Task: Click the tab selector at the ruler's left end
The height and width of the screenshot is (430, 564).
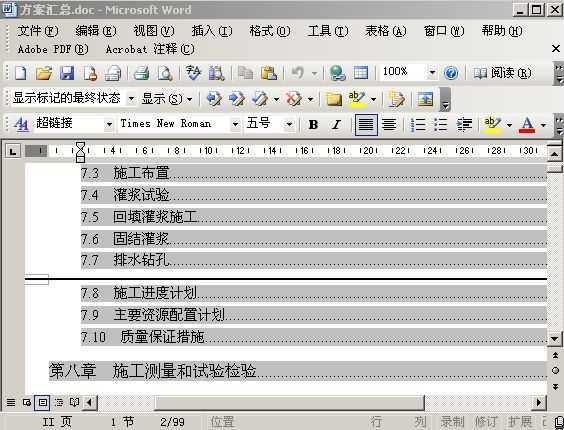Action: point(13,151)
